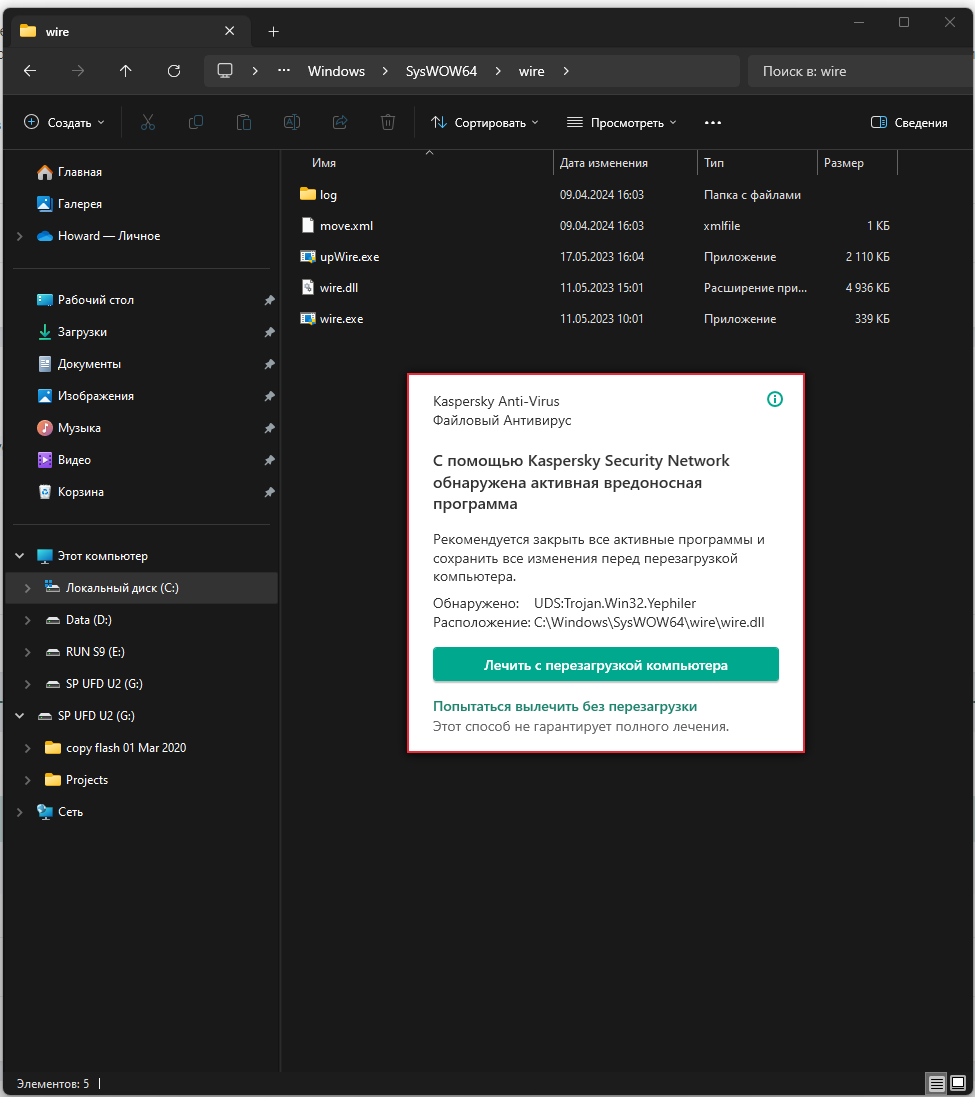Switch to large icons view in status bar
The image size is (975, 1097).
(x=958, y=1083)
